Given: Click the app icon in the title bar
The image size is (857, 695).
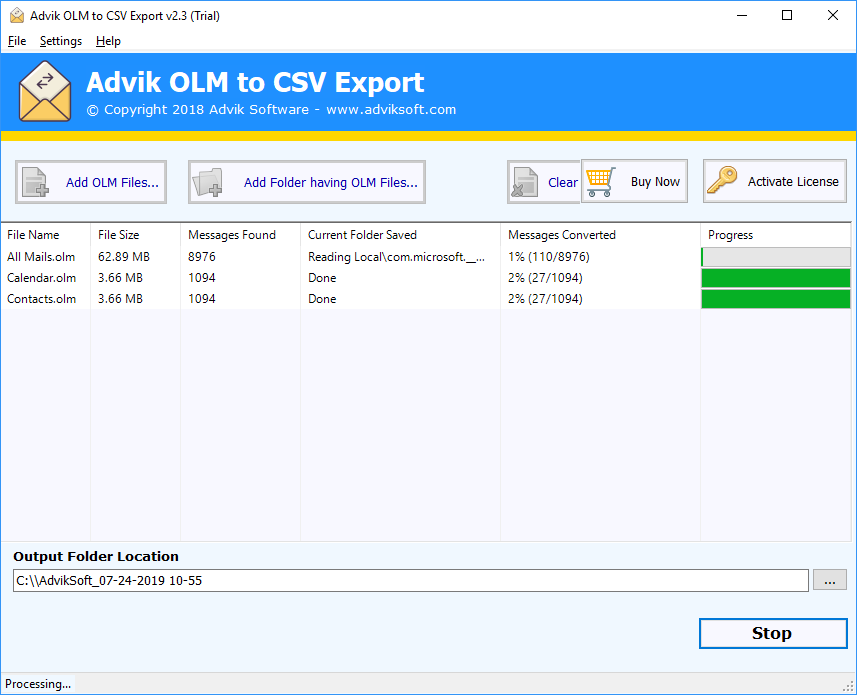Looking at the screenshot, I should click(x=17, y=15).
